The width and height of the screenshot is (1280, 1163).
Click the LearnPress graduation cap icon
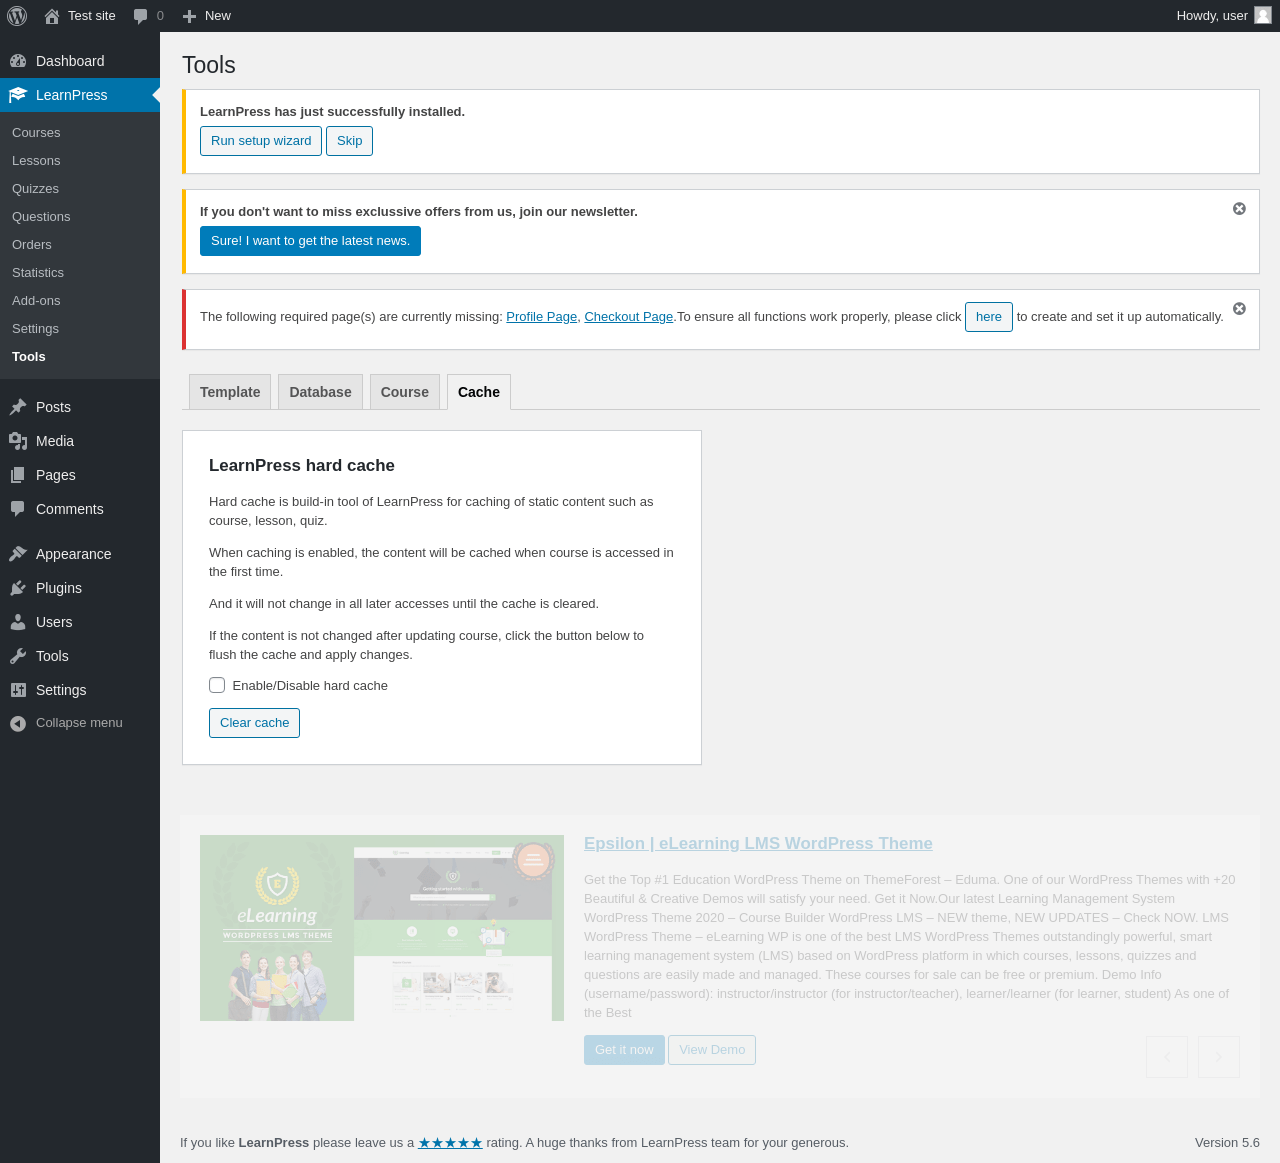(18, 95)
